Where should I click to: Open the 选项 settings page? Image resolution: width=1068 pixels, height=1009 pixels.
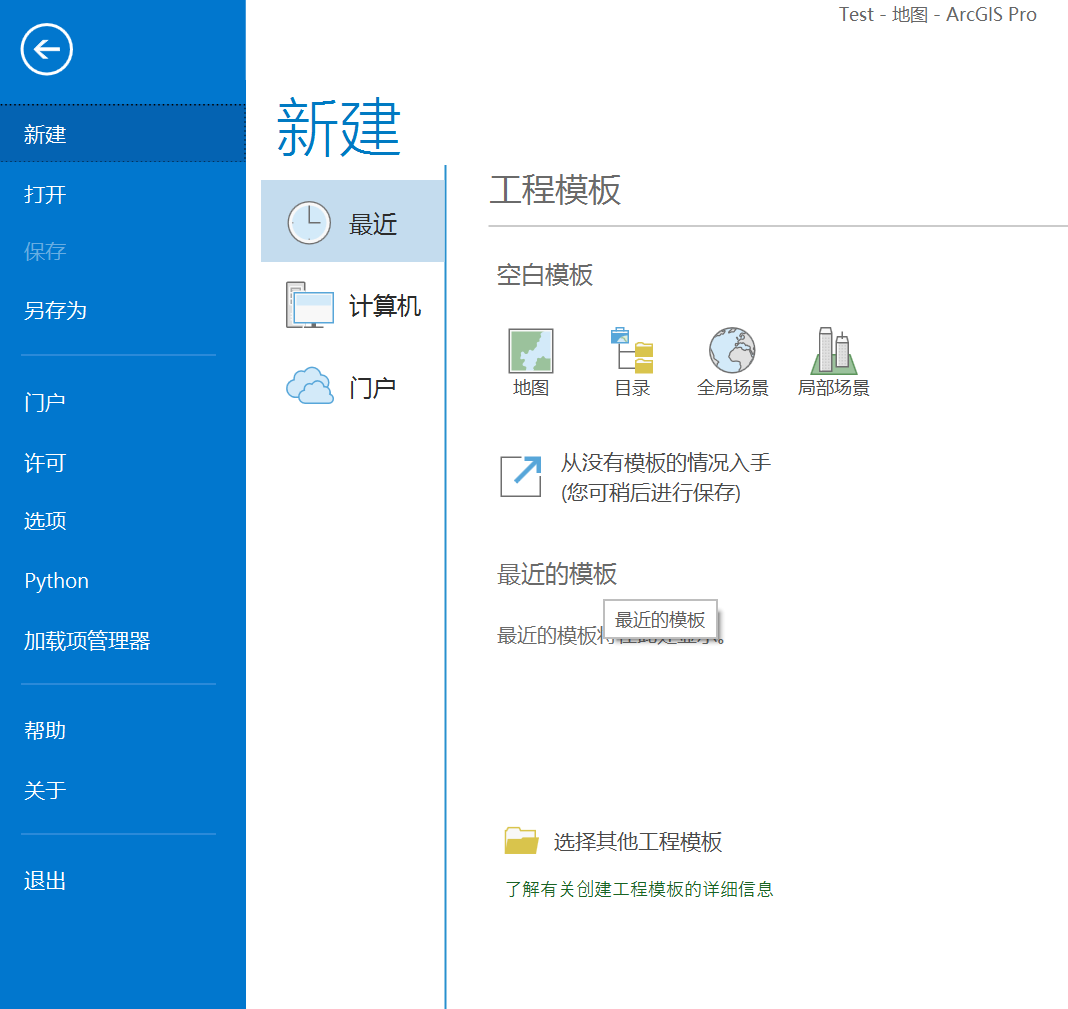pyautogui.click(x=45, y=521)
